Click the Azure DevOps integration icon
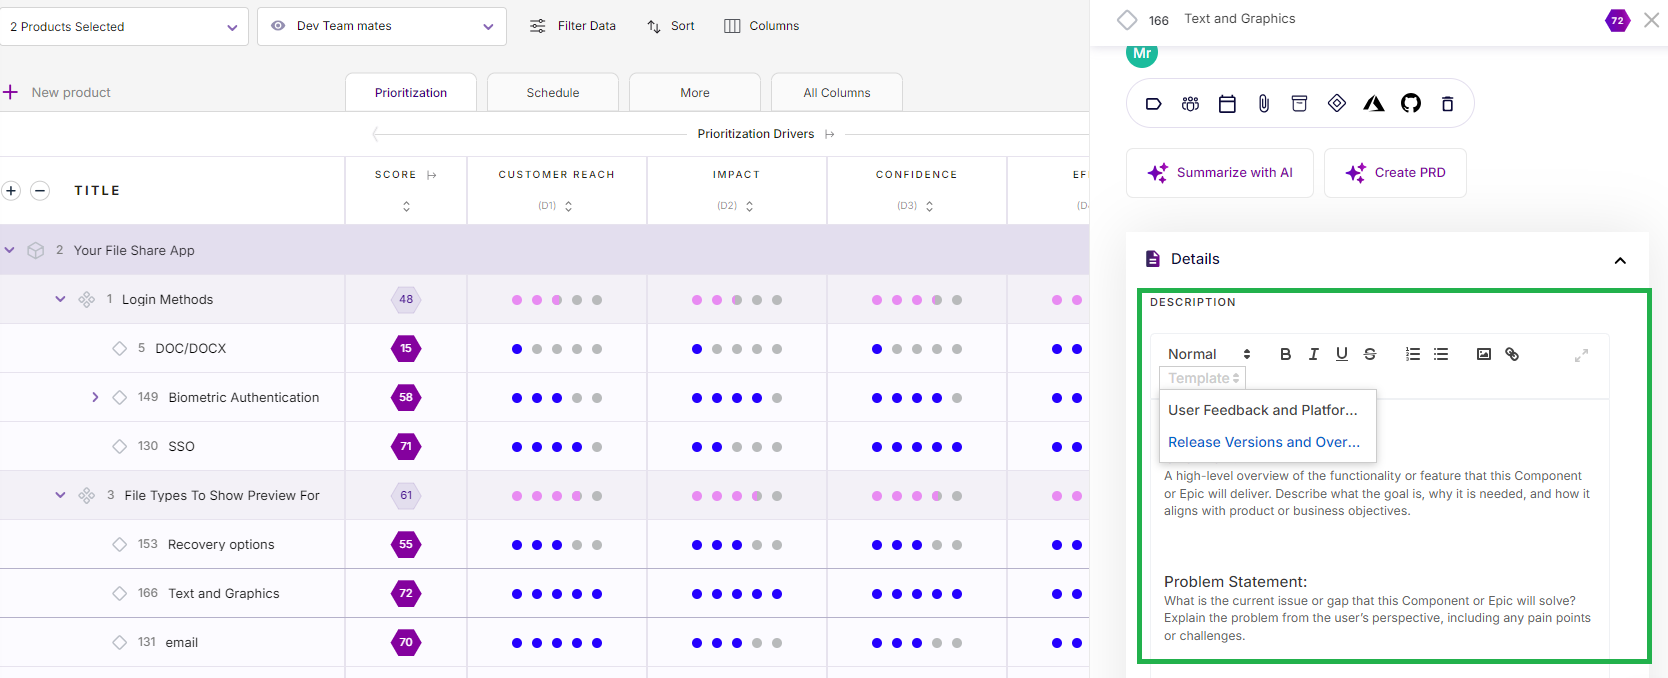Image resolution: width=1668 pixels, height=678 pixels. click(1373, 104)
